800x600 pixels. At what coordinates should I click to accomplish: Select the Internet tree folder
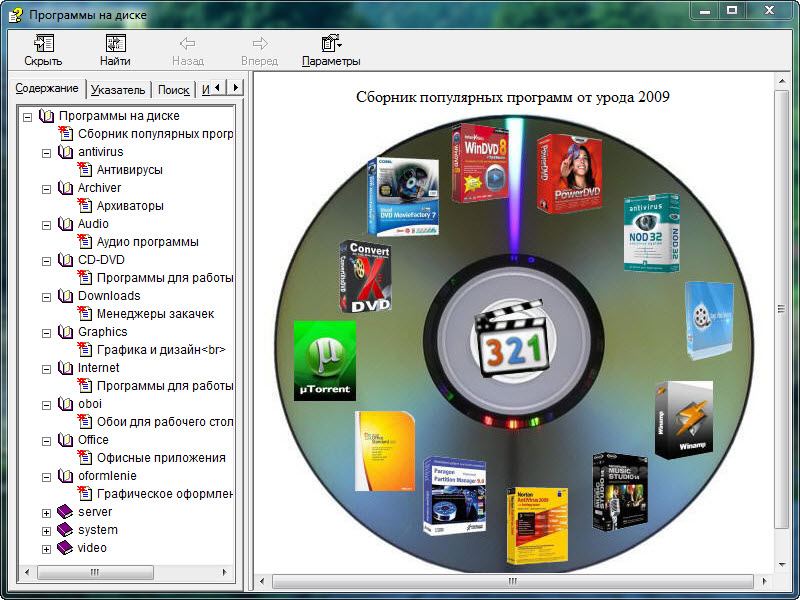[98, 368]
